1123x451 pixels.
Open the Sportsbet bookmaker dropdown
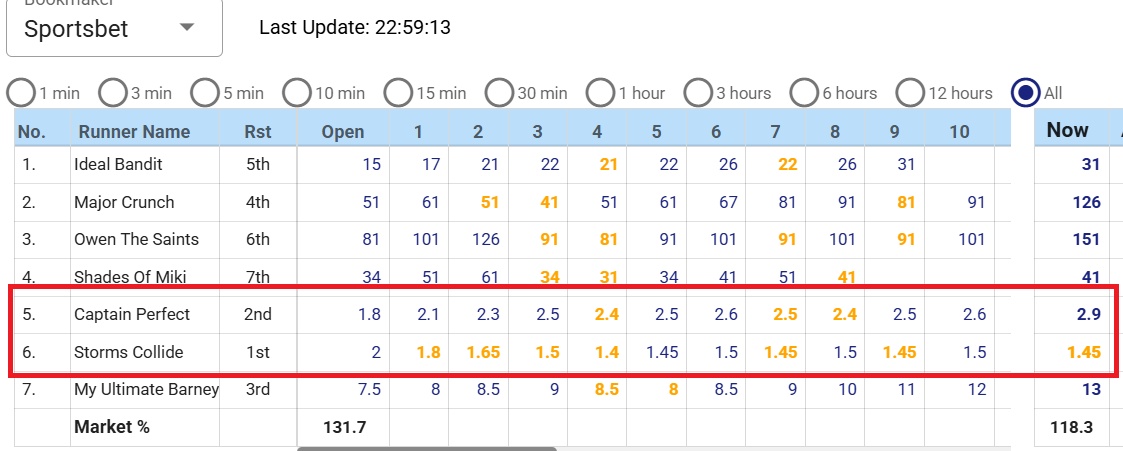114,29
